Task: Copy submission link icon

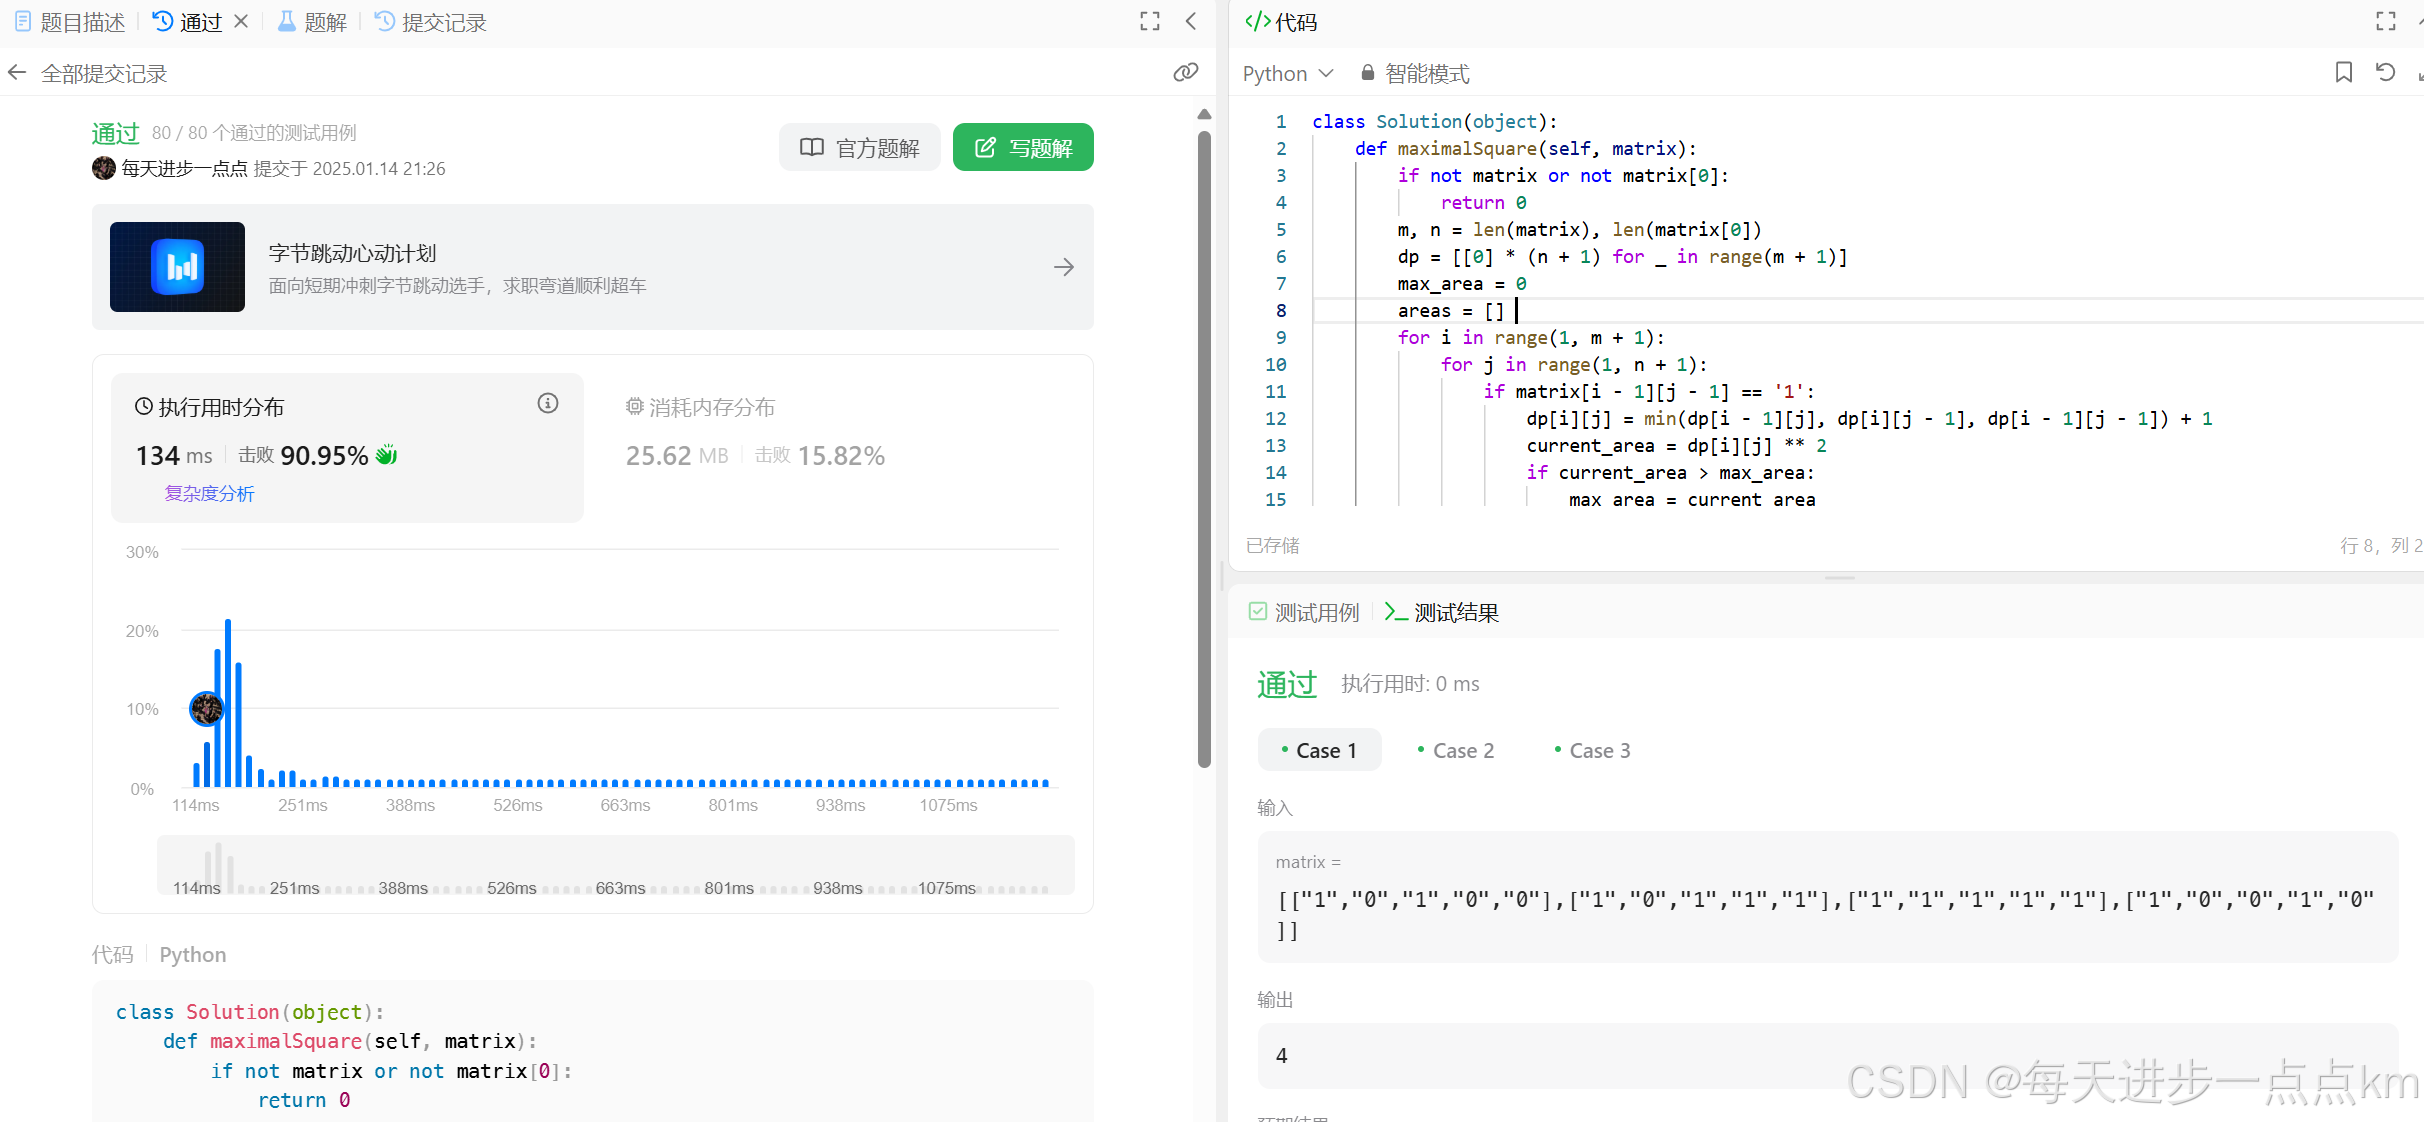Action: coord(1185,72)
